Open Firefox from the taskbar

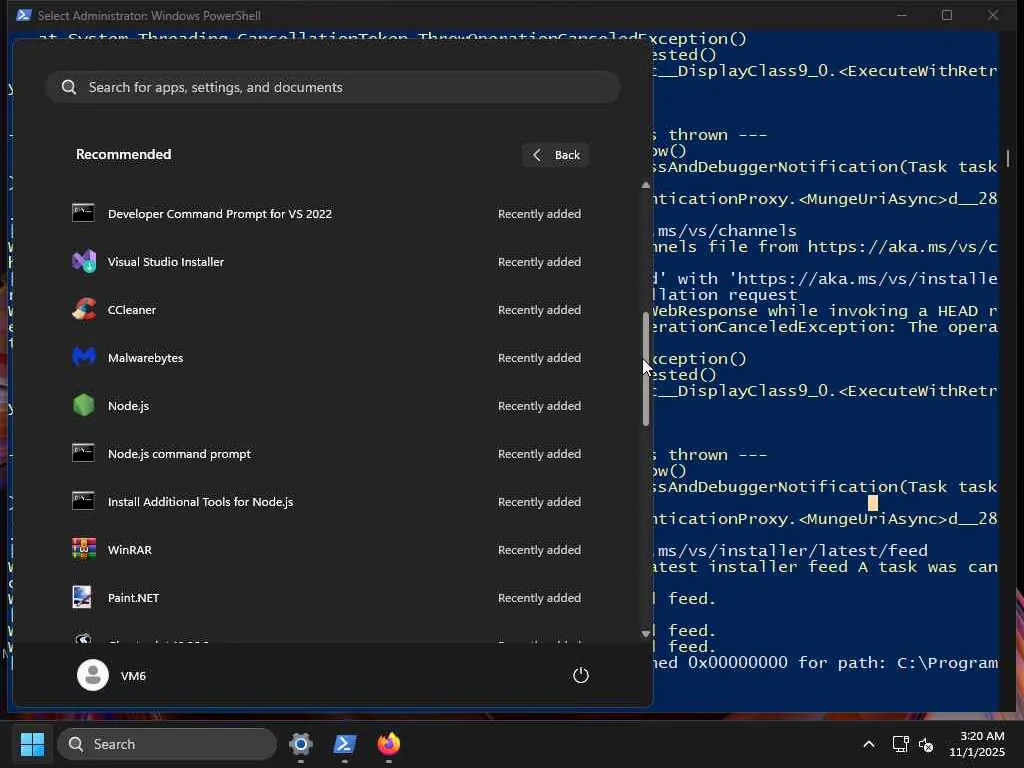[389, 744]
